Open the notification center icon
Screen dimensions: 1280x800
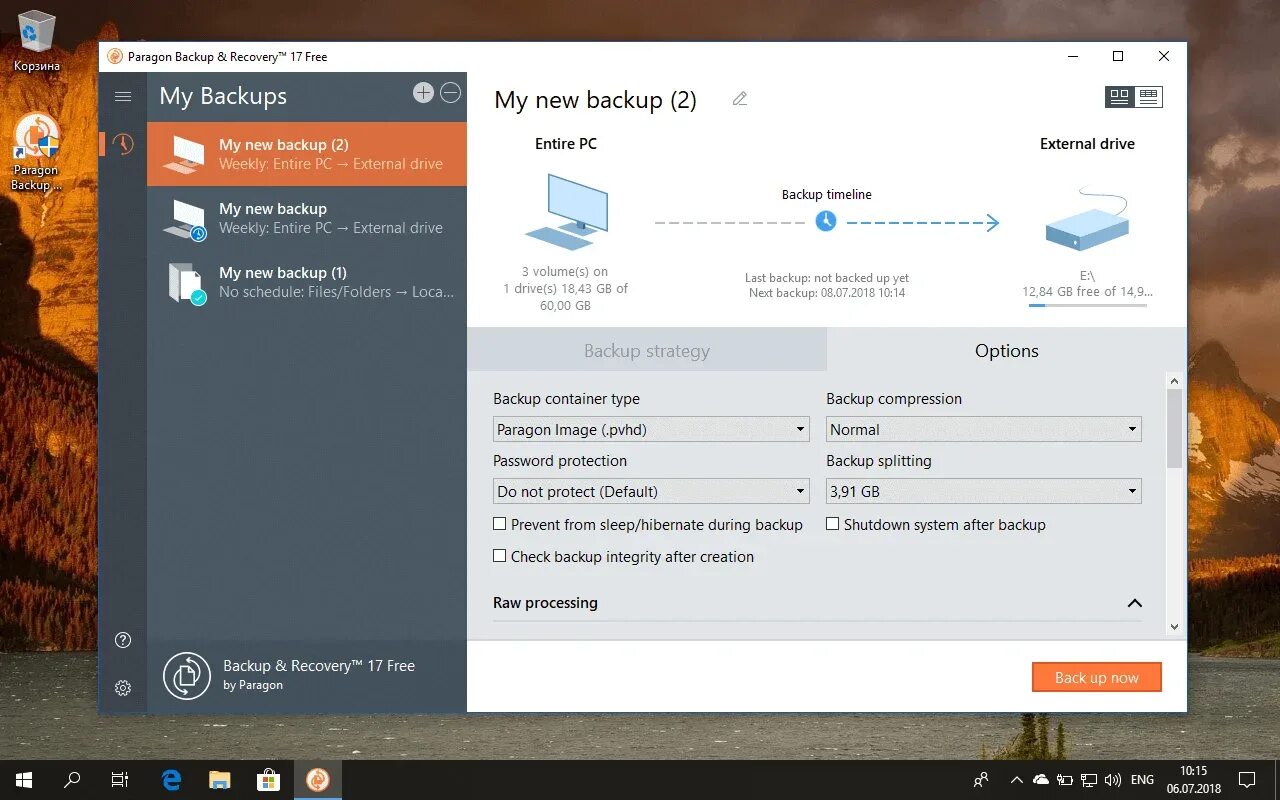coord(1247,780)
